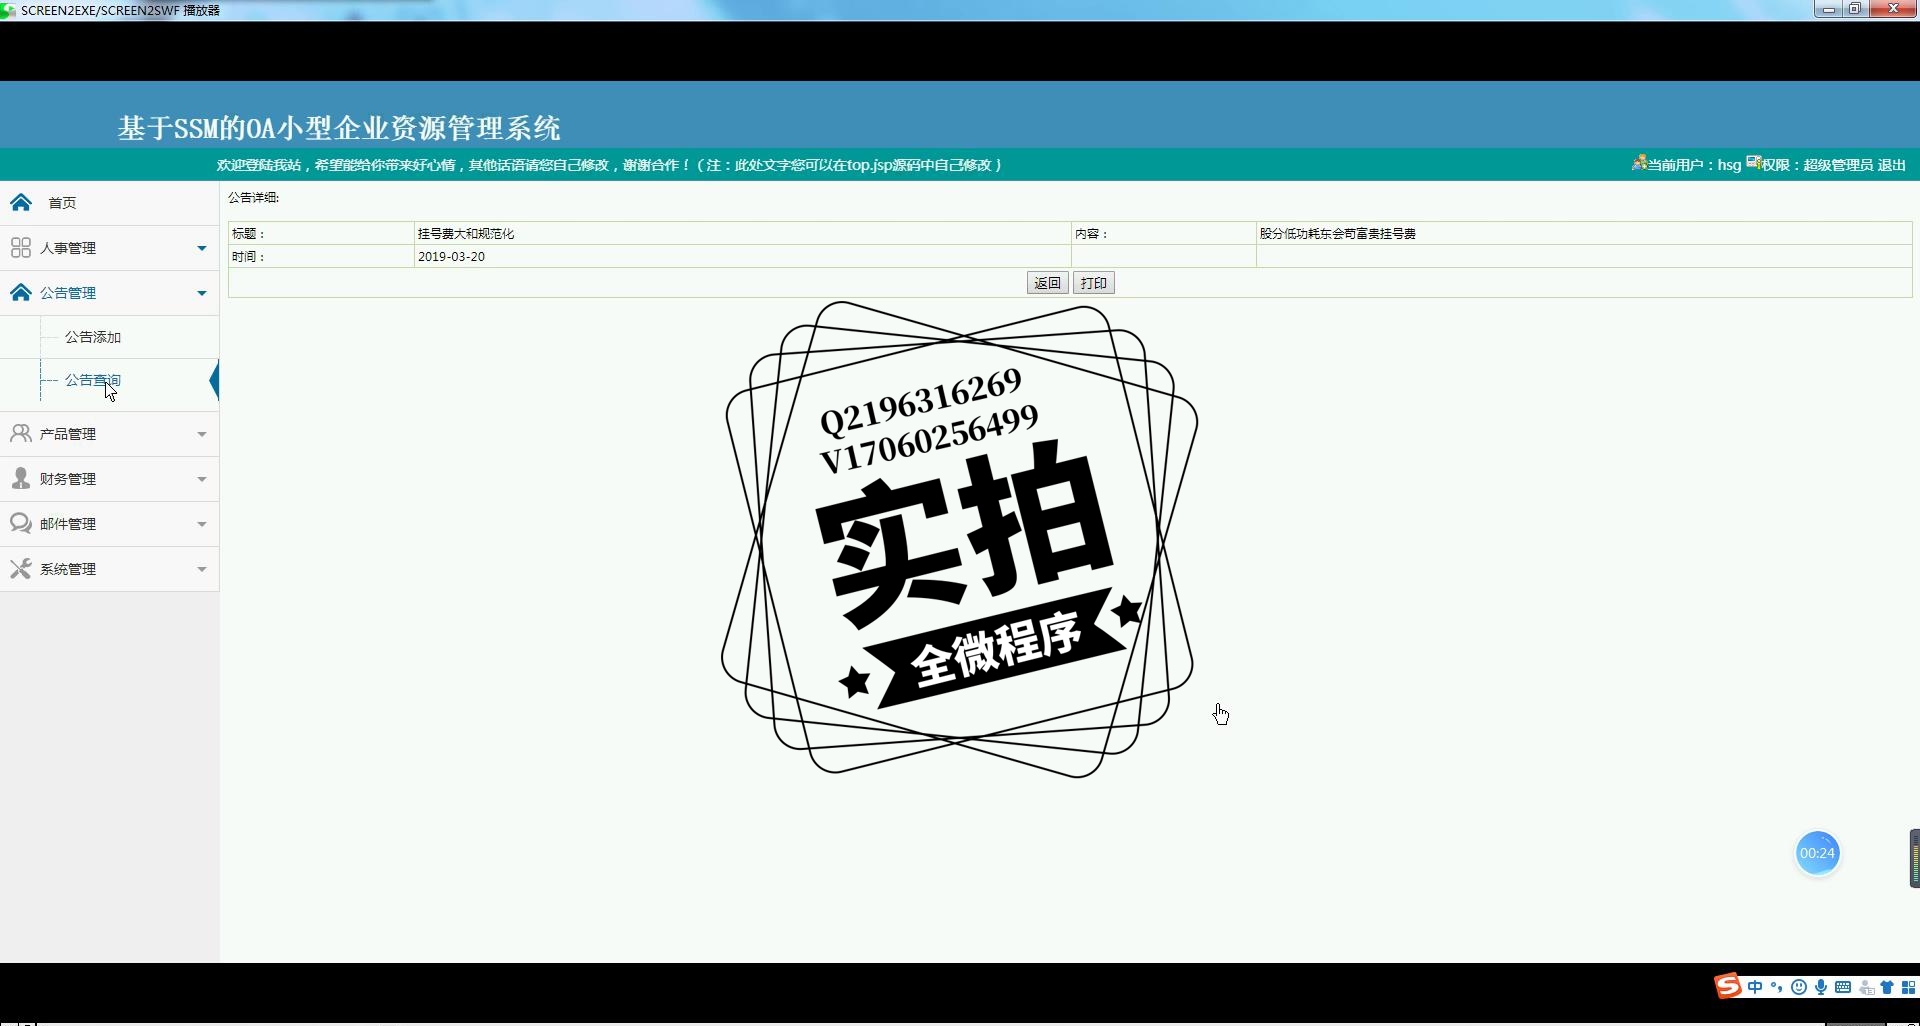
Task: Click the person icon beside 财务管理
Action: (x=21, y=478)
